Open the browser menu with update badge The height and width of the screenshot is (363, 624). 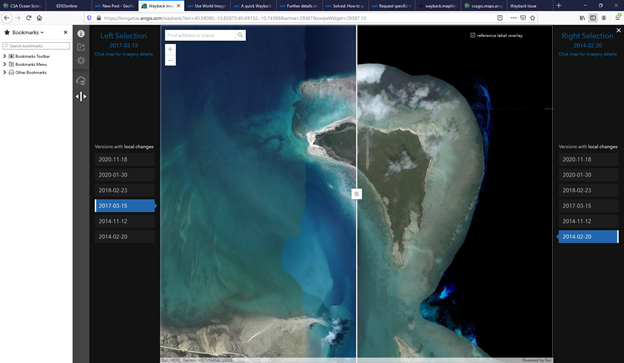618,17
